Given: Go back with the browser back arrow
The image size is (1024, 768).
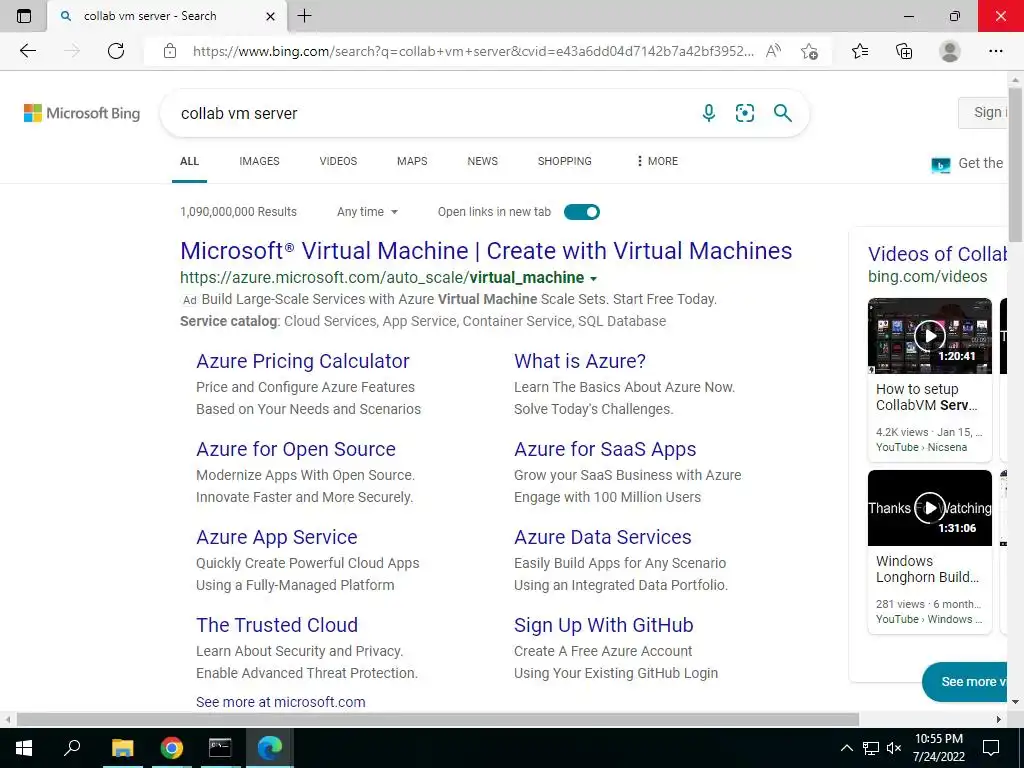Looking at the screenshot, I should [27, 51].
